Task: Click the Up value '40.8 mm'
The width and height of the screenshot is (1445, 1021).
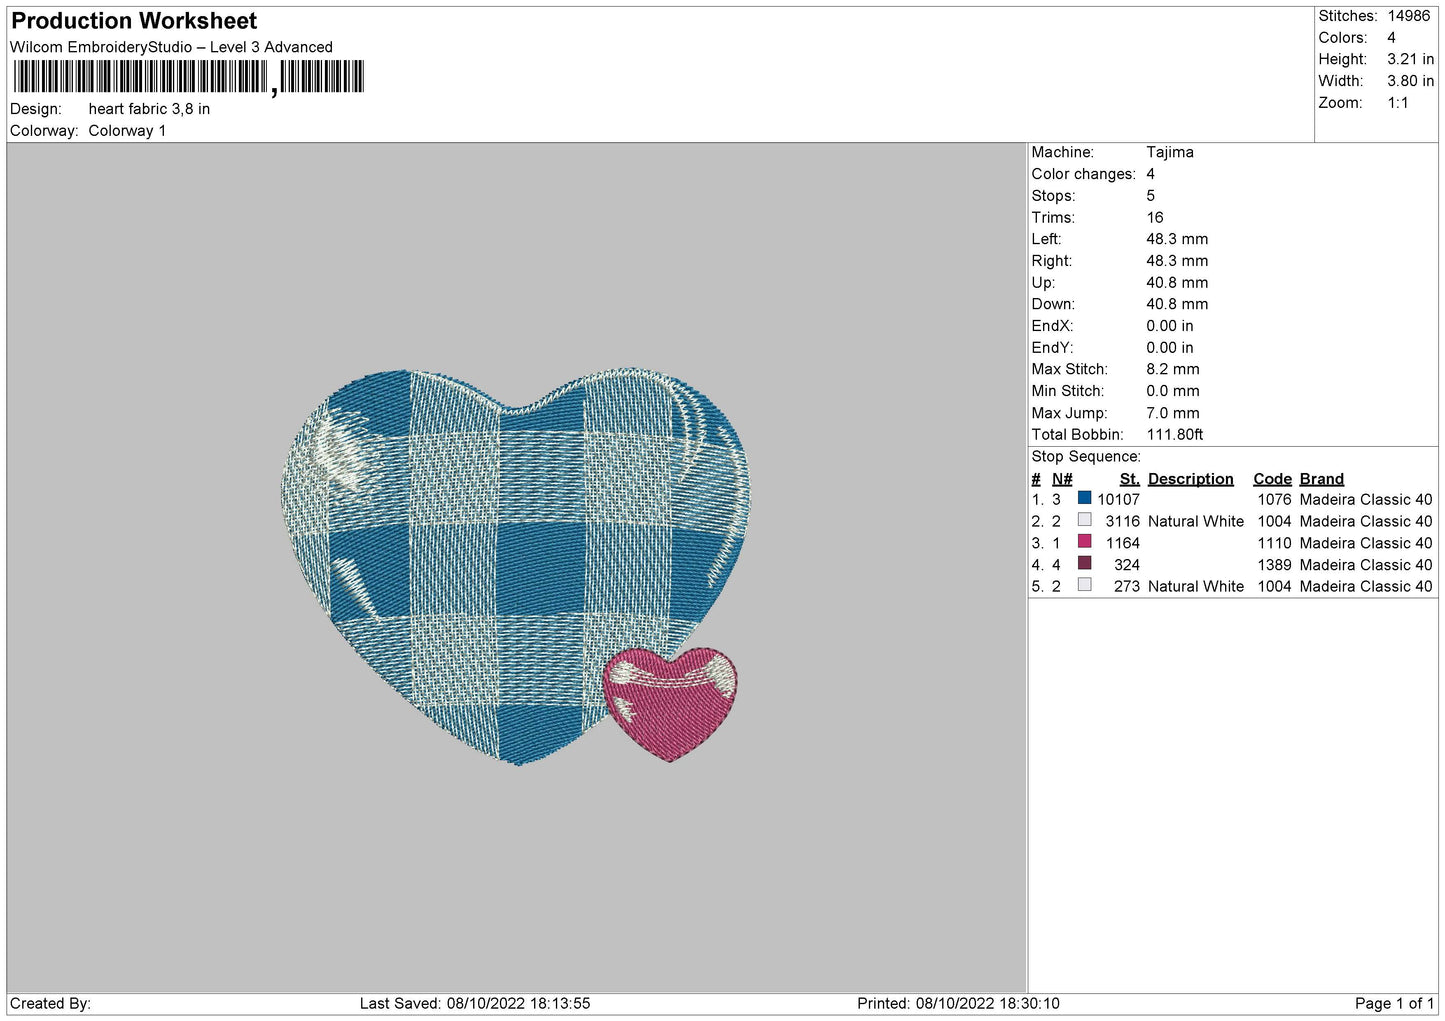Action: coord(1177,283)
